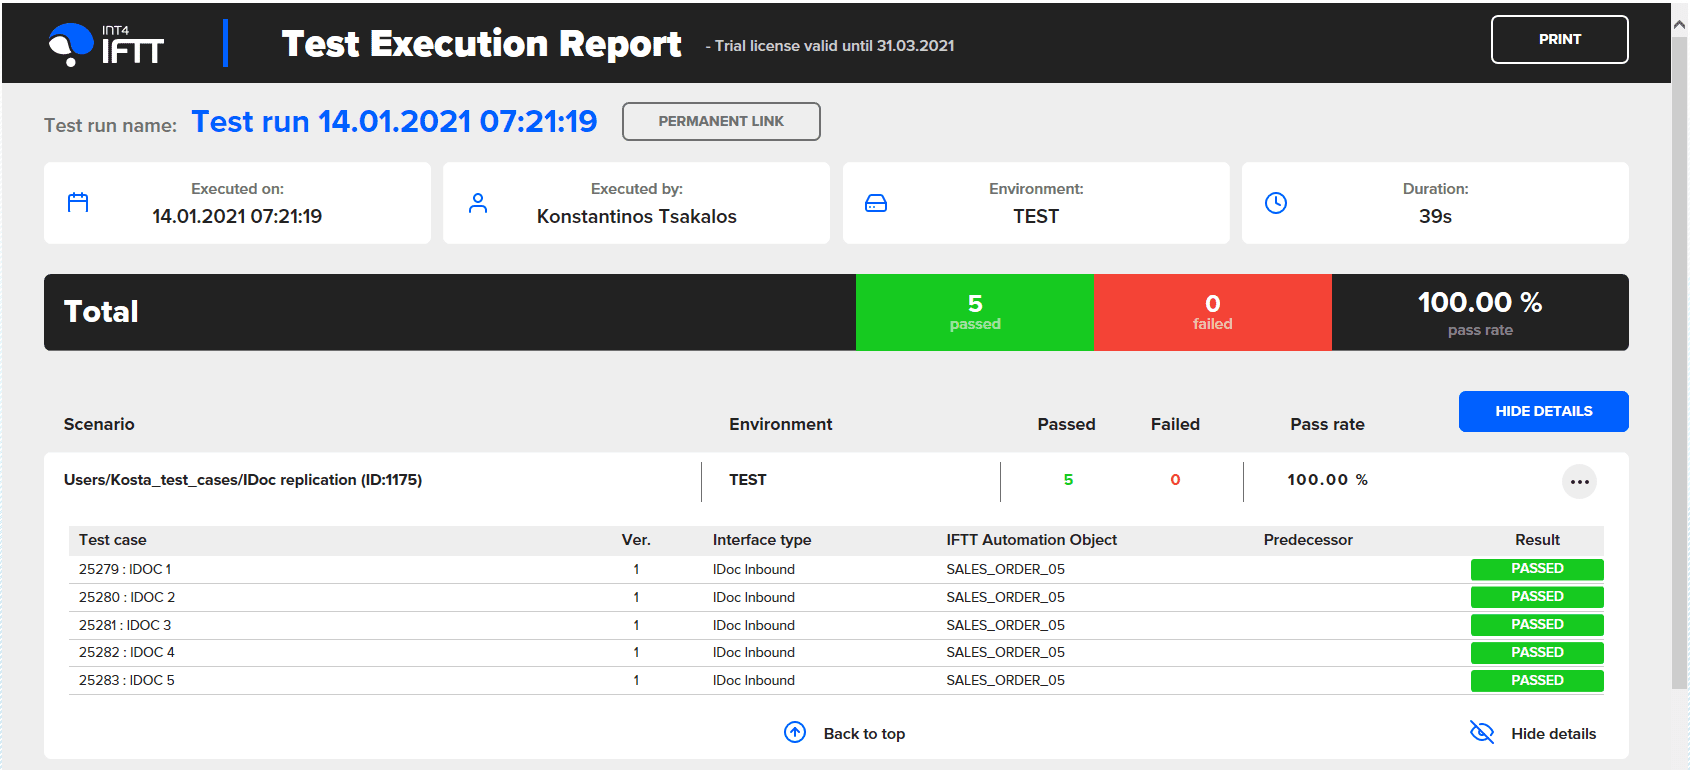Click the Scenario column heading
The height and width of the screenshot is (770, 1690).
[x=99, y=424]
